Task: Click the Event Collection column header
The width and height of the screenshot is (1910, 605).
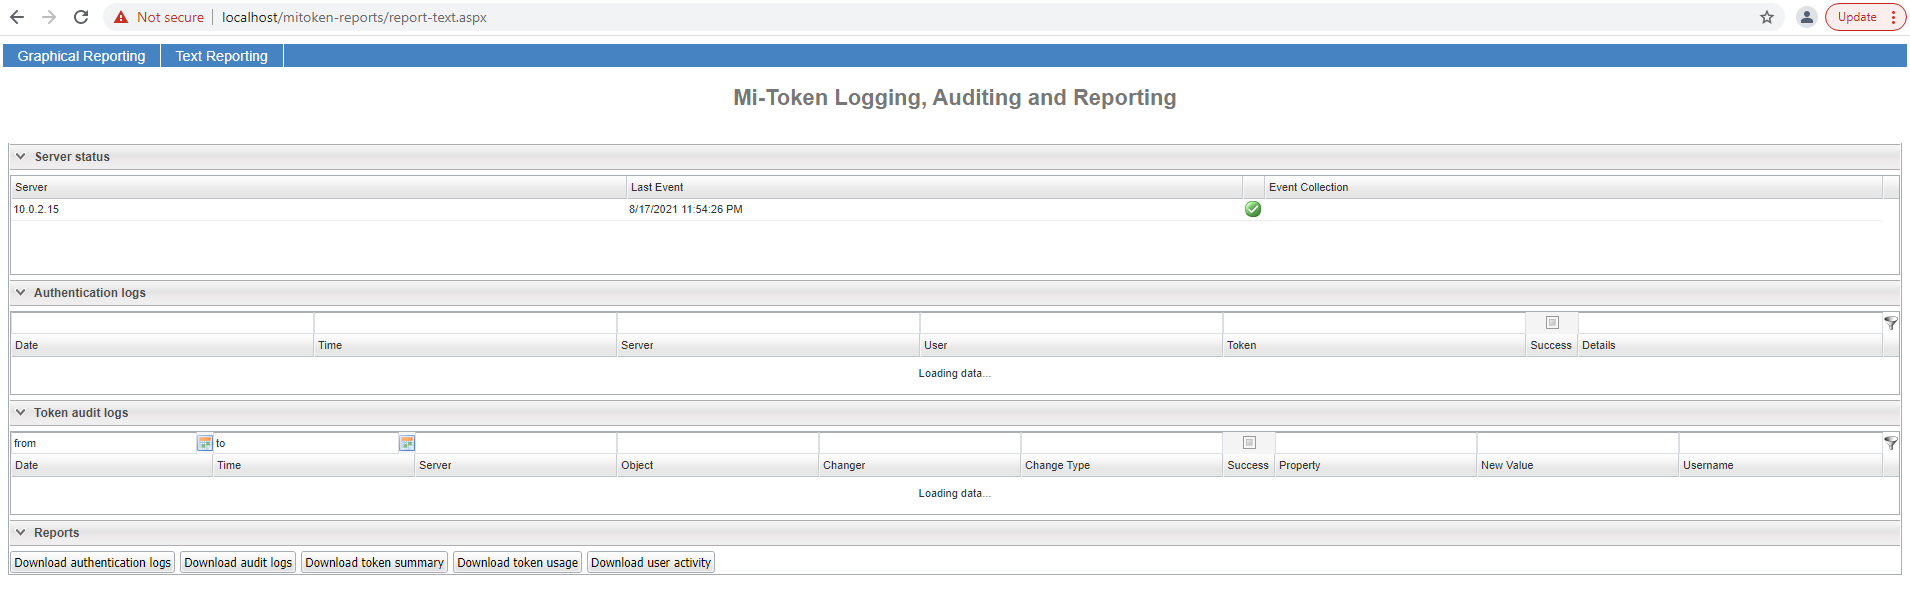Action: pos(1573,187)
